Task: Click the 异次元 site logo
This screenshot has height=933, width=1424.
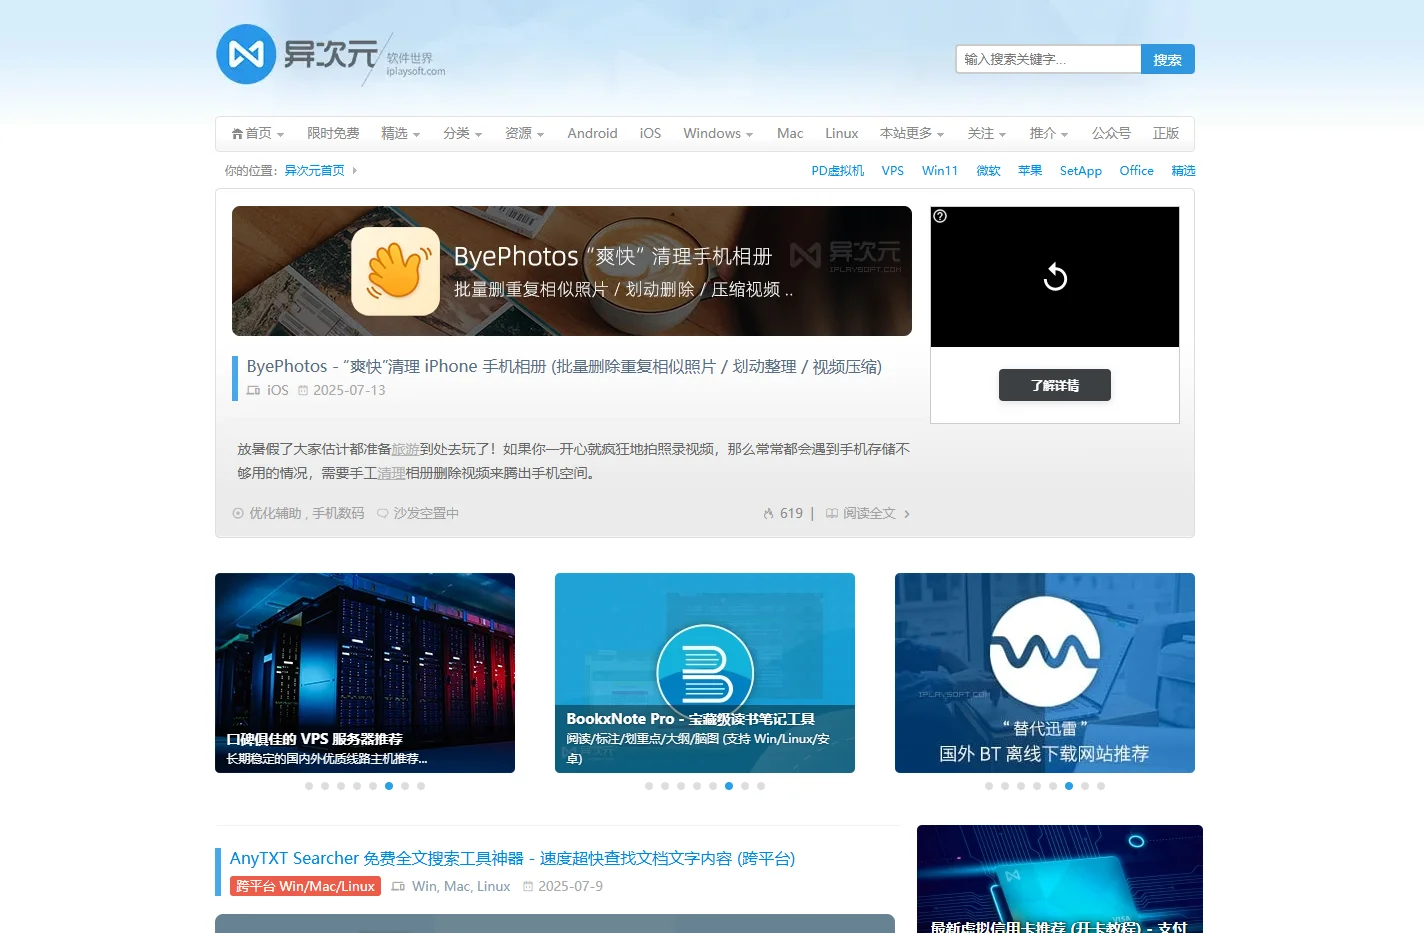Action: point(330,55)
